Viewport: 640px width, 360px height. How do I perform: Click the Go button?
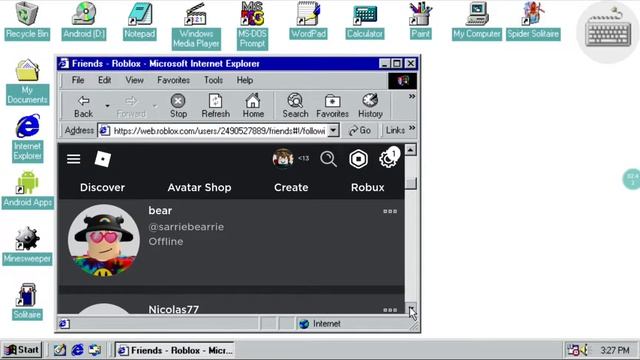point(360,131)
